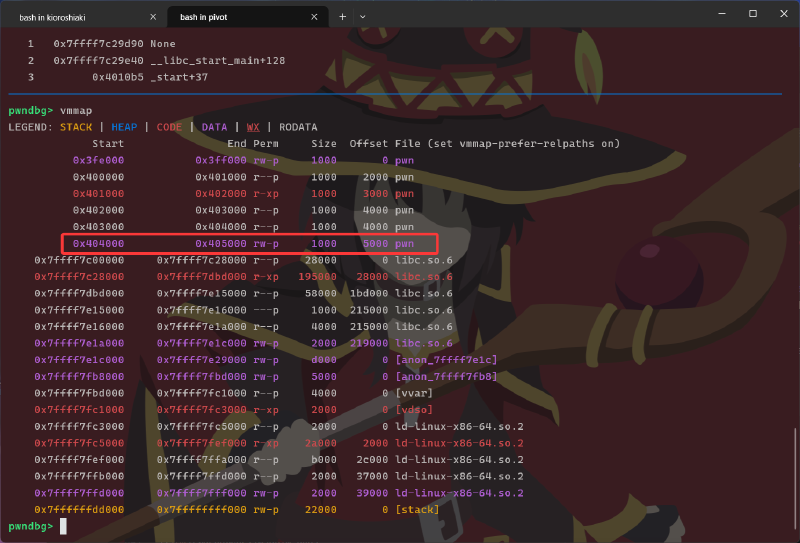The height and width of the screenshot is (543, 800).
Task: Click start address 0x400000
Action: tap(98, 177)
